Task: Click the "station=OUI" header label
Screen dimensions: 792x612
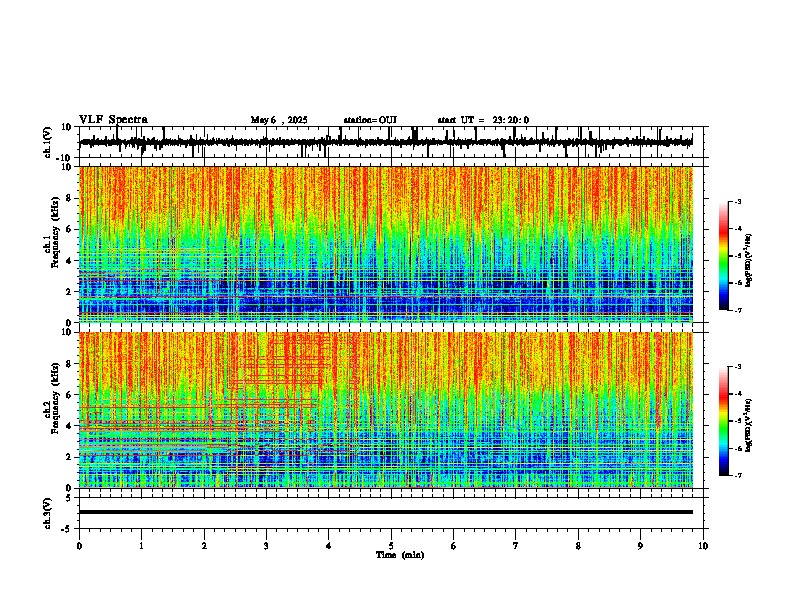Action: pos(370,120)
